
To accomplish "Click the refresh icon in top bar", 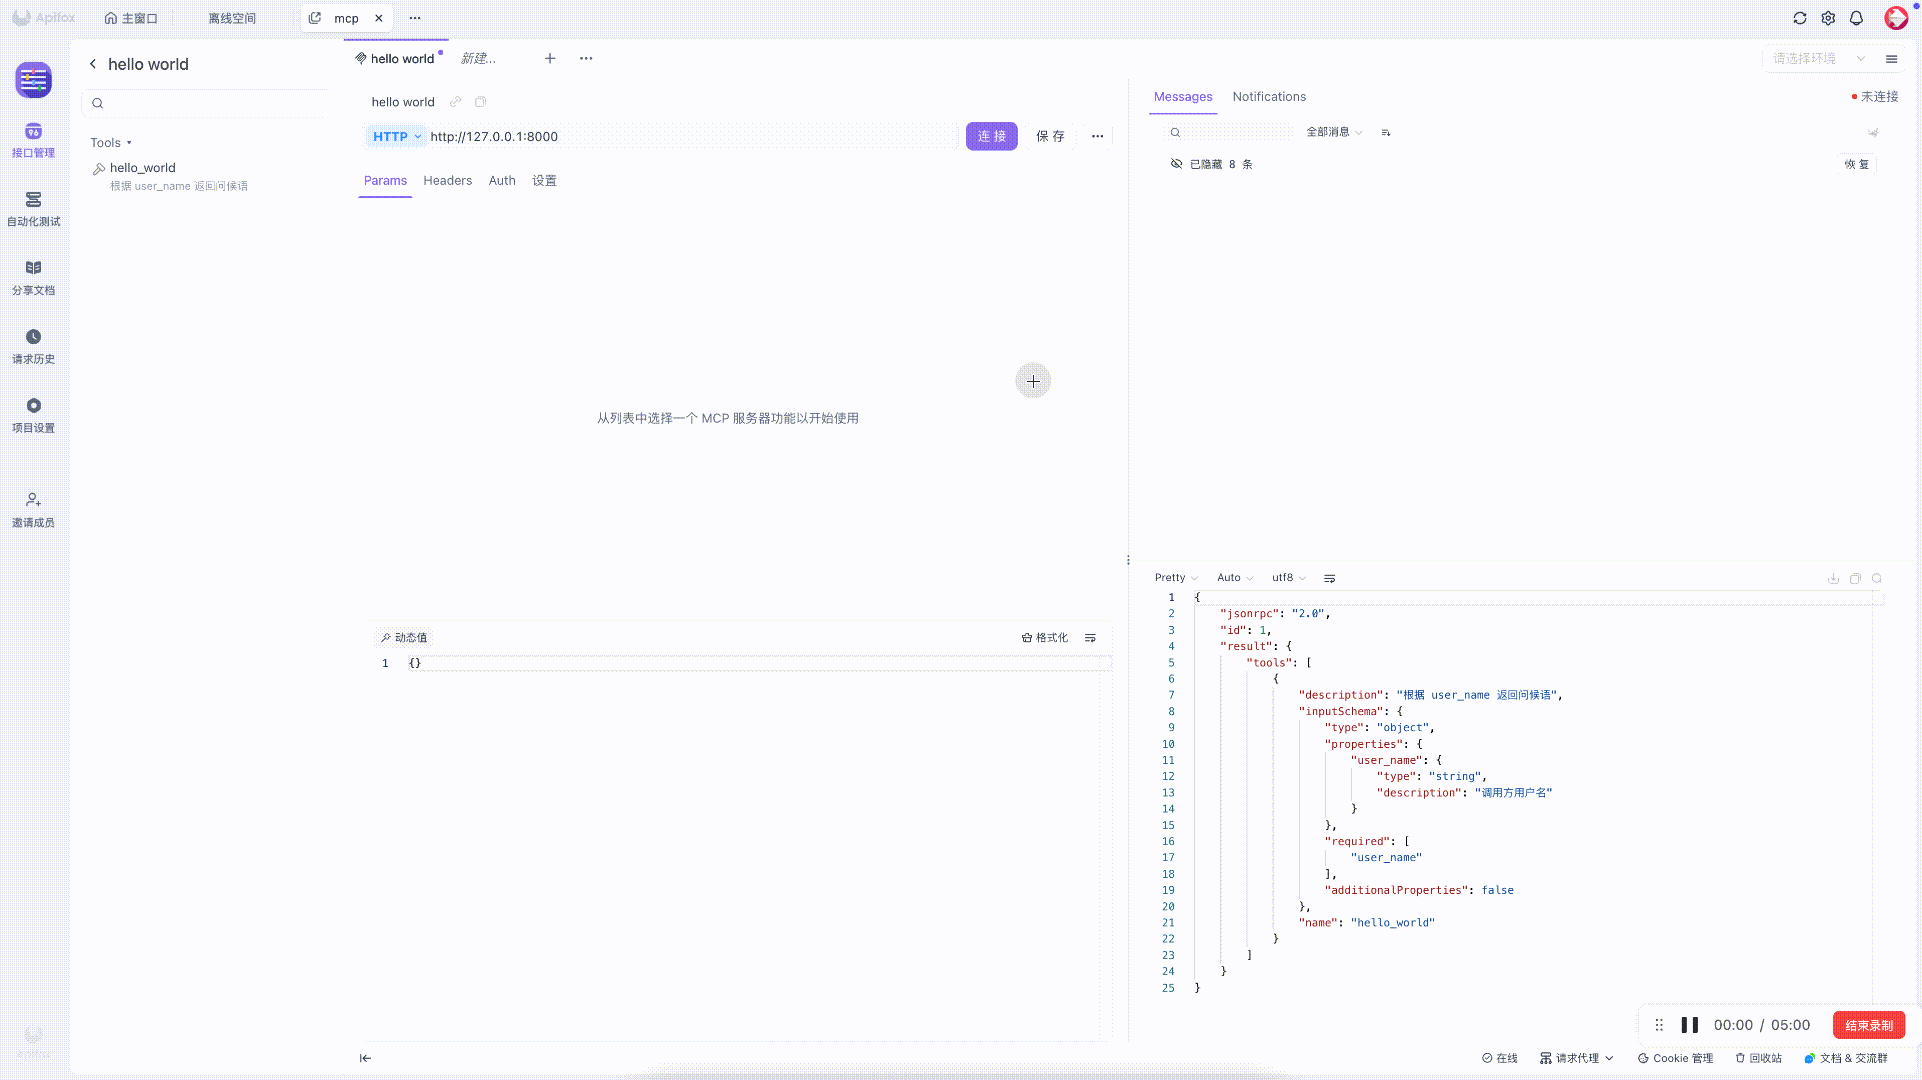I will click(x=1799, y=18).
